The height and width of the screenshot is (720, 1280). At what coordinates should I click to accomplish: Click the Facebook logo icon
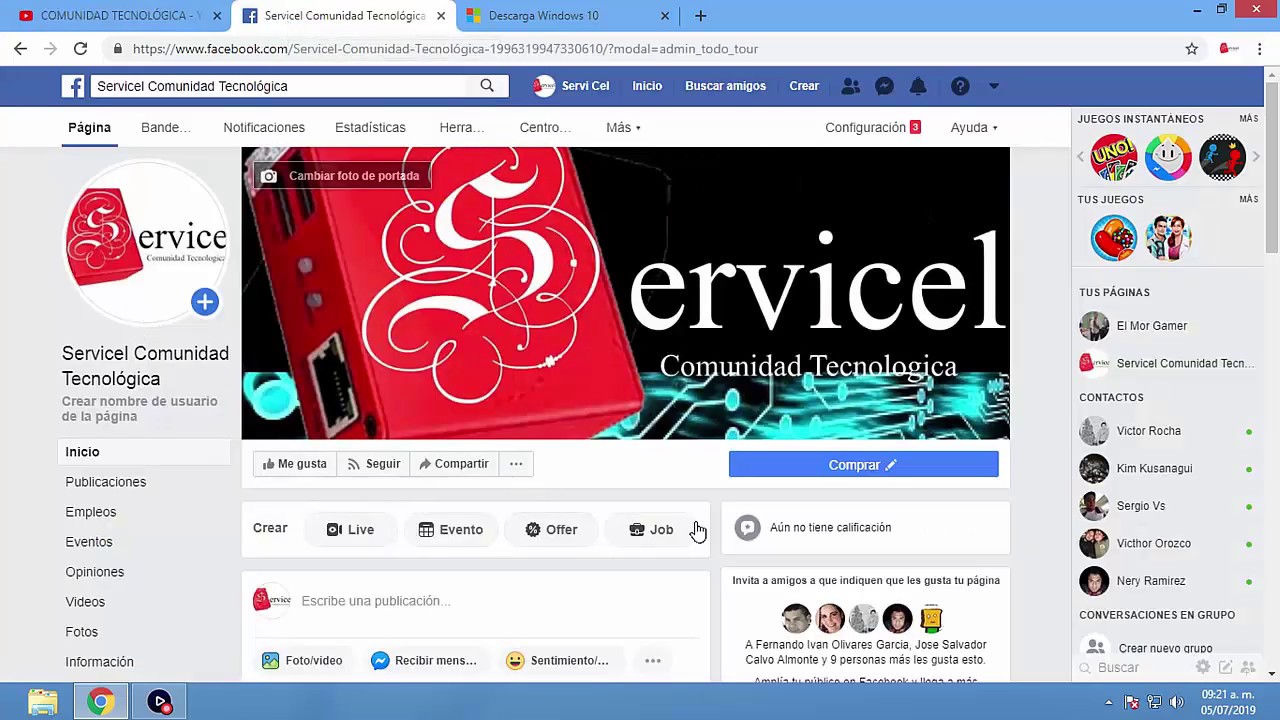pos(73,86)
